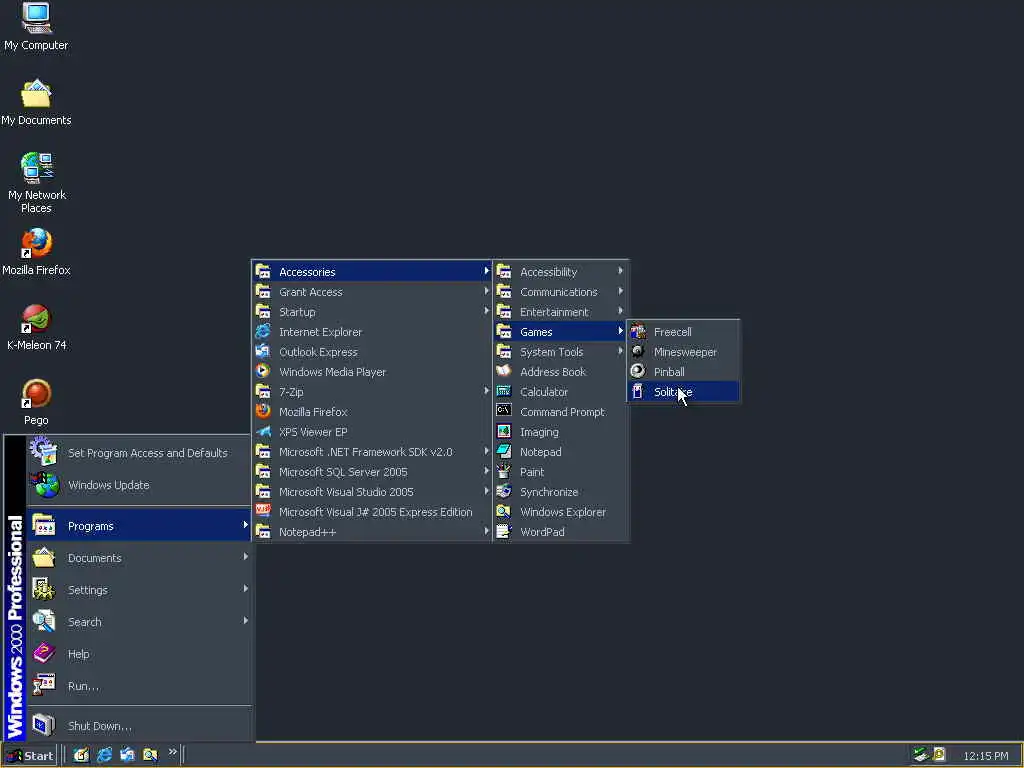This screenshot has height=768, width=1024.
Task: Launch Notepad from Accessories menu
Action: (560, 451)
